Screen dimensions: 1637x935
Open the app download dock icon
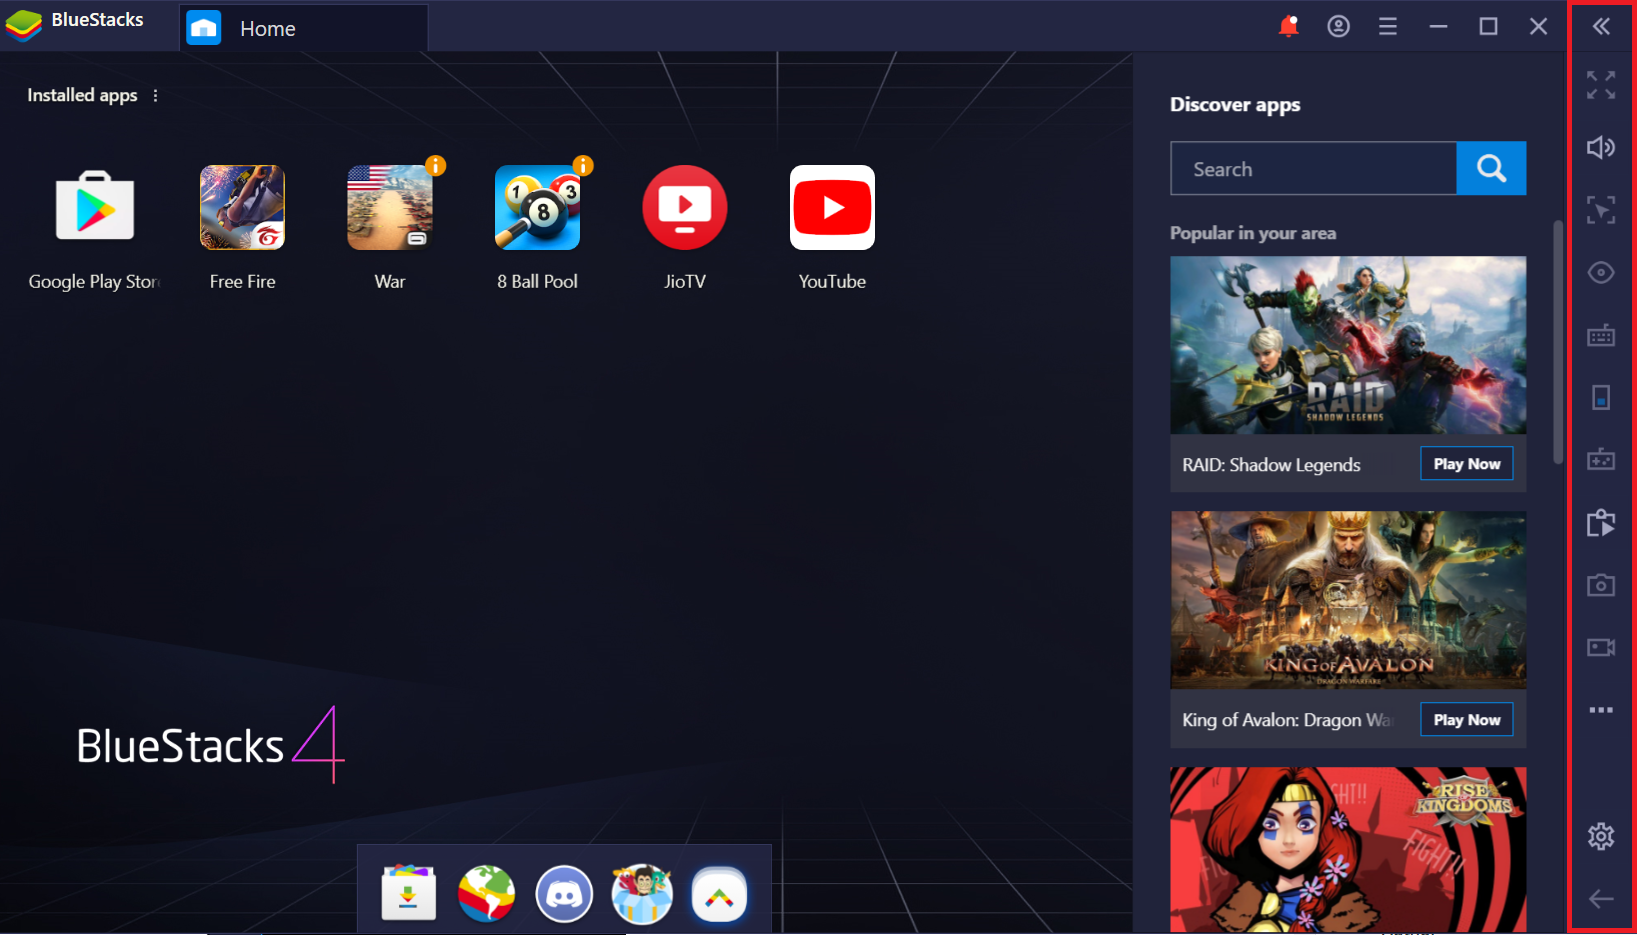click(x=408, y=893)
